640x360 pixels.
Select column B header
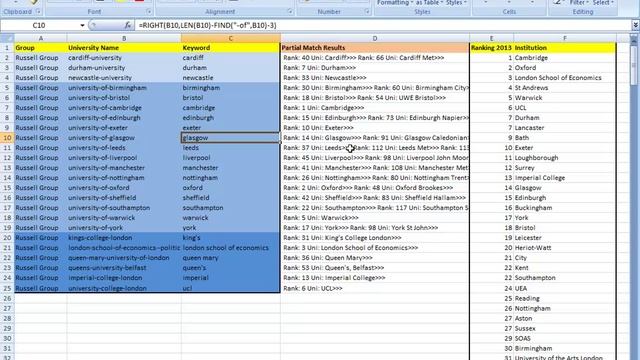pos(124,38)
